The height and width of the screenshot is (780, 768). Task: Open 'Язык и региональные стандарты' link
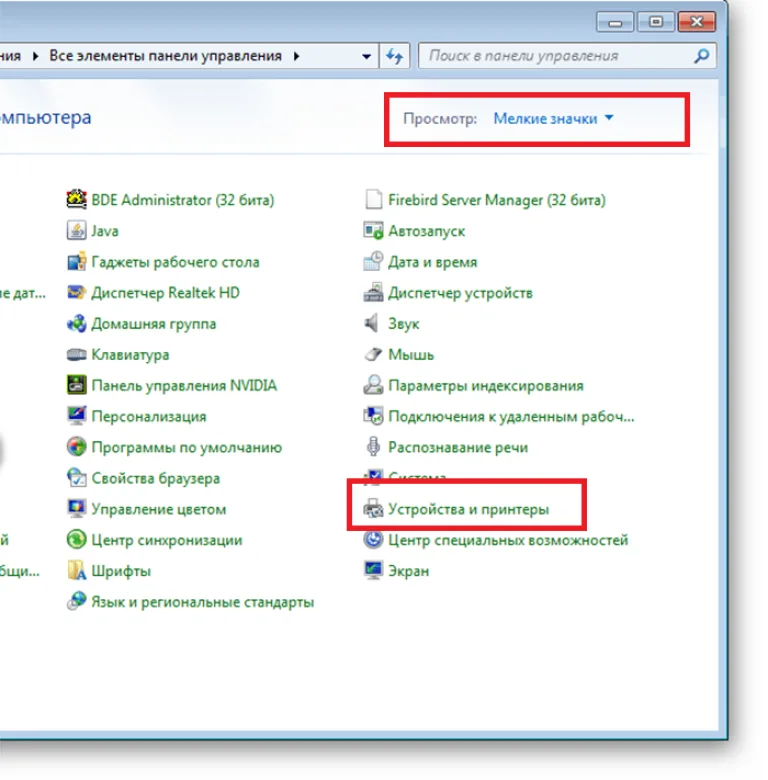202,602
